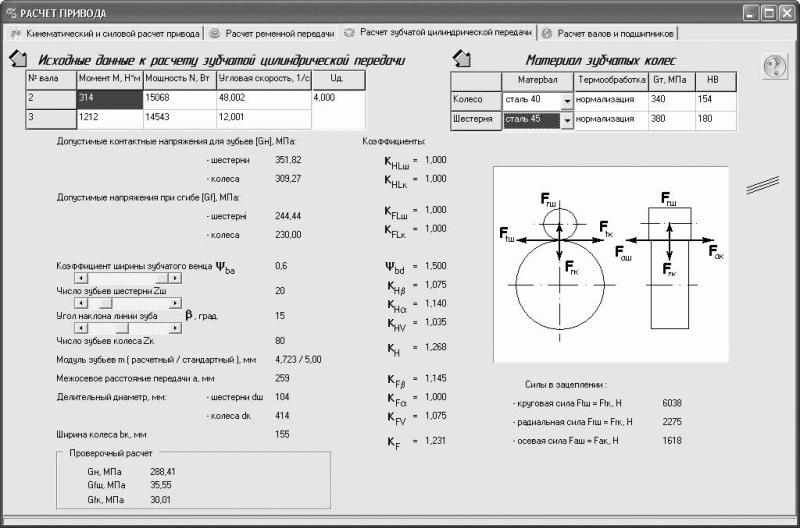Click angular velocity cell 48,002

click(x=264, y=100)
